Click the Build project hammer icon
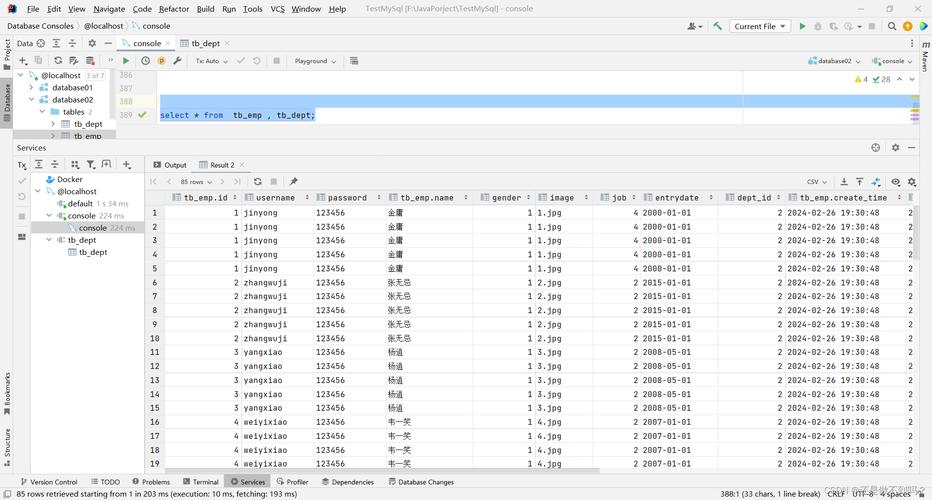 click(x=718, y=26)
